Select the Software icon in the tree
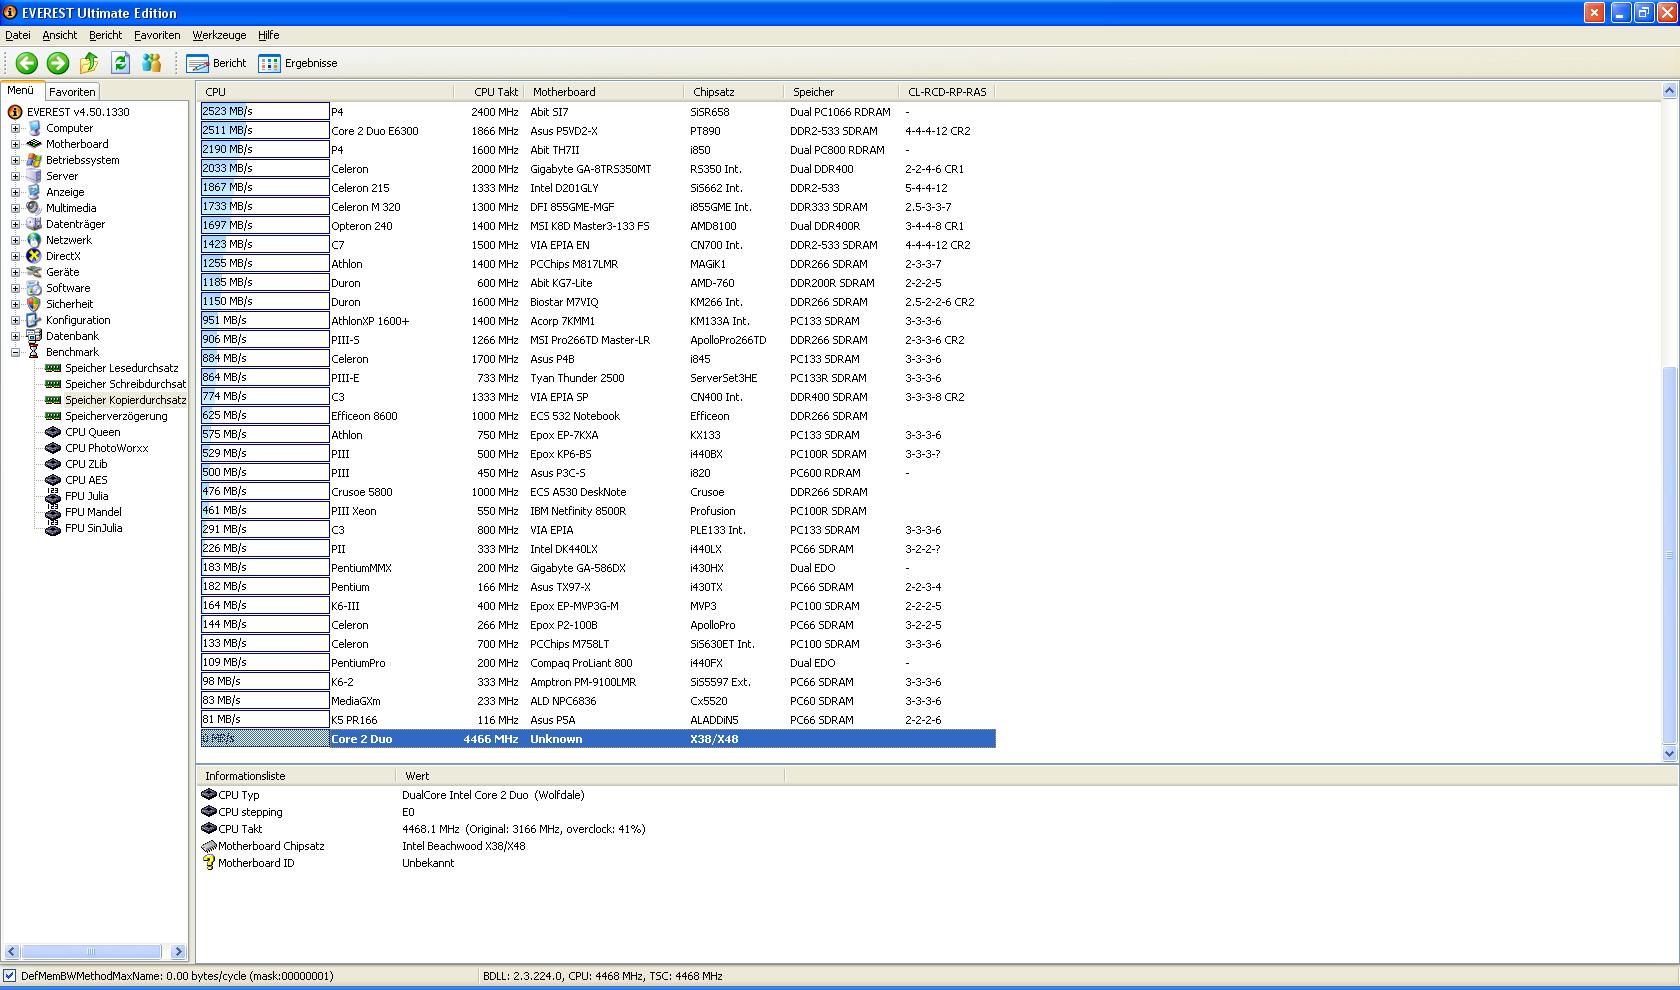 [x=34, y=288]
